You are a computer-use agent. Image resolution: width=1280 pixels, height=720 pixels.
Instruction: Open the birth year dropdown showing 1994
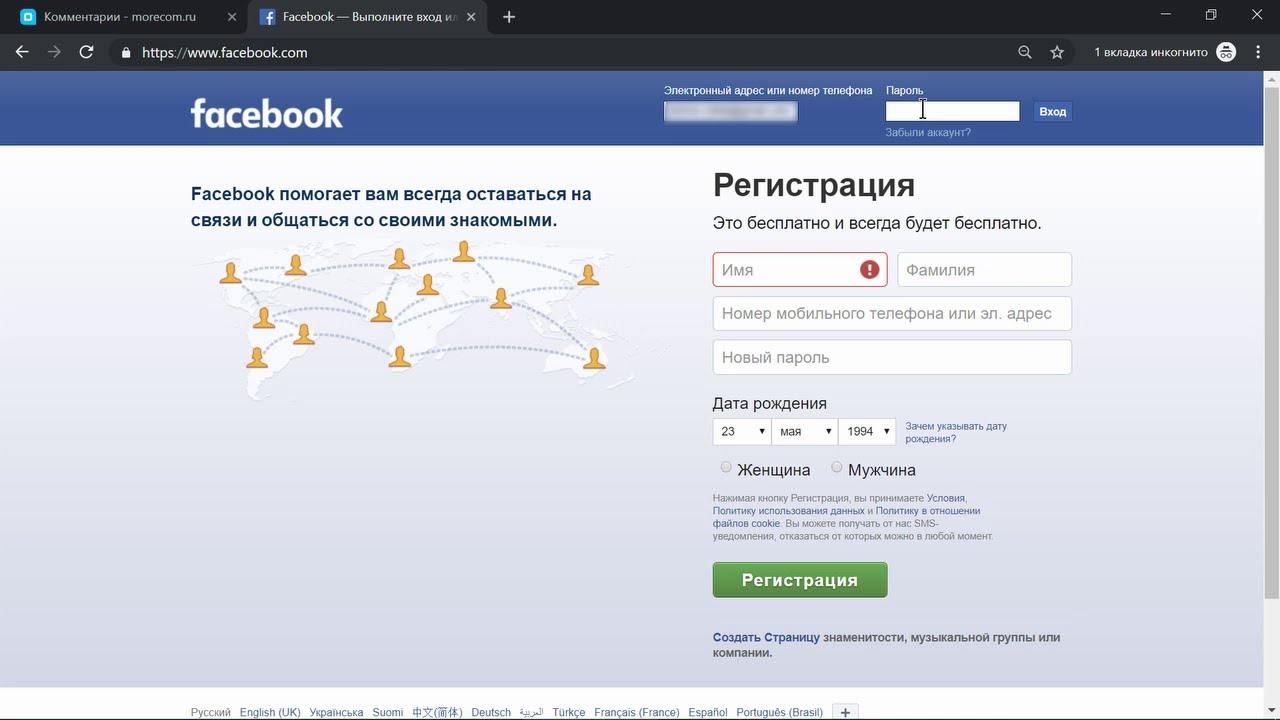pyautogui.click(x=867, y=431)
